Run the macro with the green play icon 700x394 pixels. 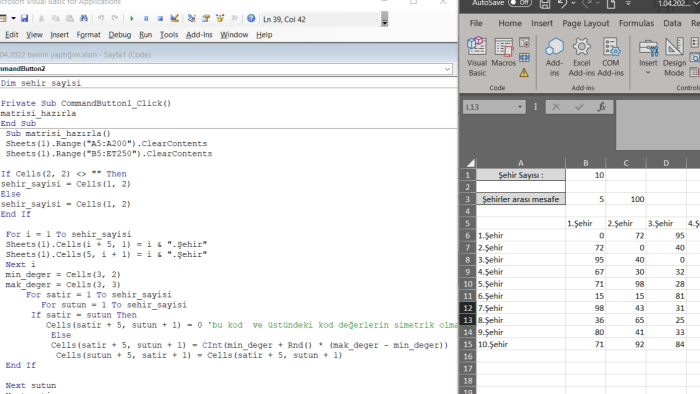click(x=132, y=18)
